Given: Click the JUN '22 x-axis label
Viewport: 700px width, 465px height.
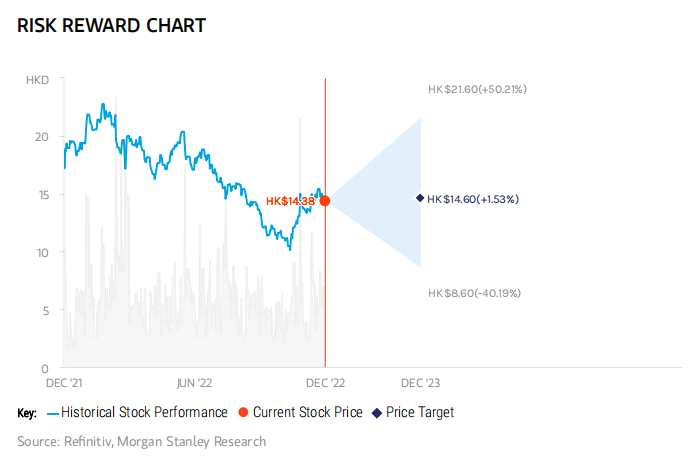Looking at the screenshot, I should (195, 382).
